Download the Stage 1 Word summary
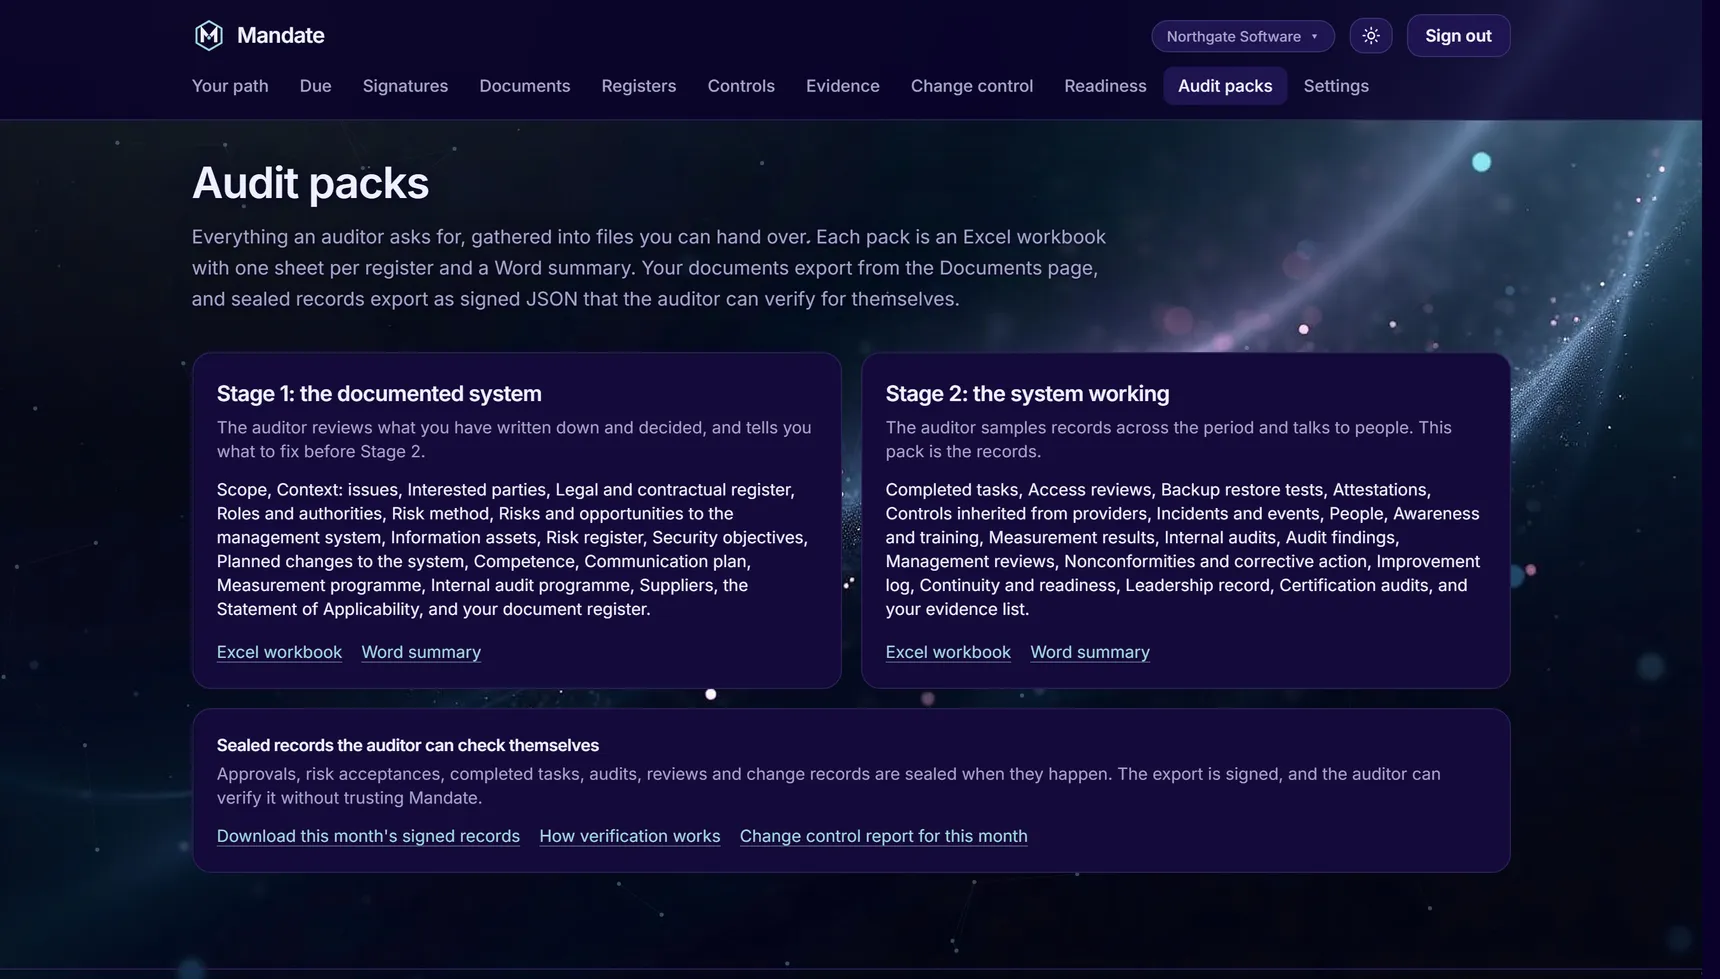The height and width of the screenshot is (979, 1720). tap(421, 652)
